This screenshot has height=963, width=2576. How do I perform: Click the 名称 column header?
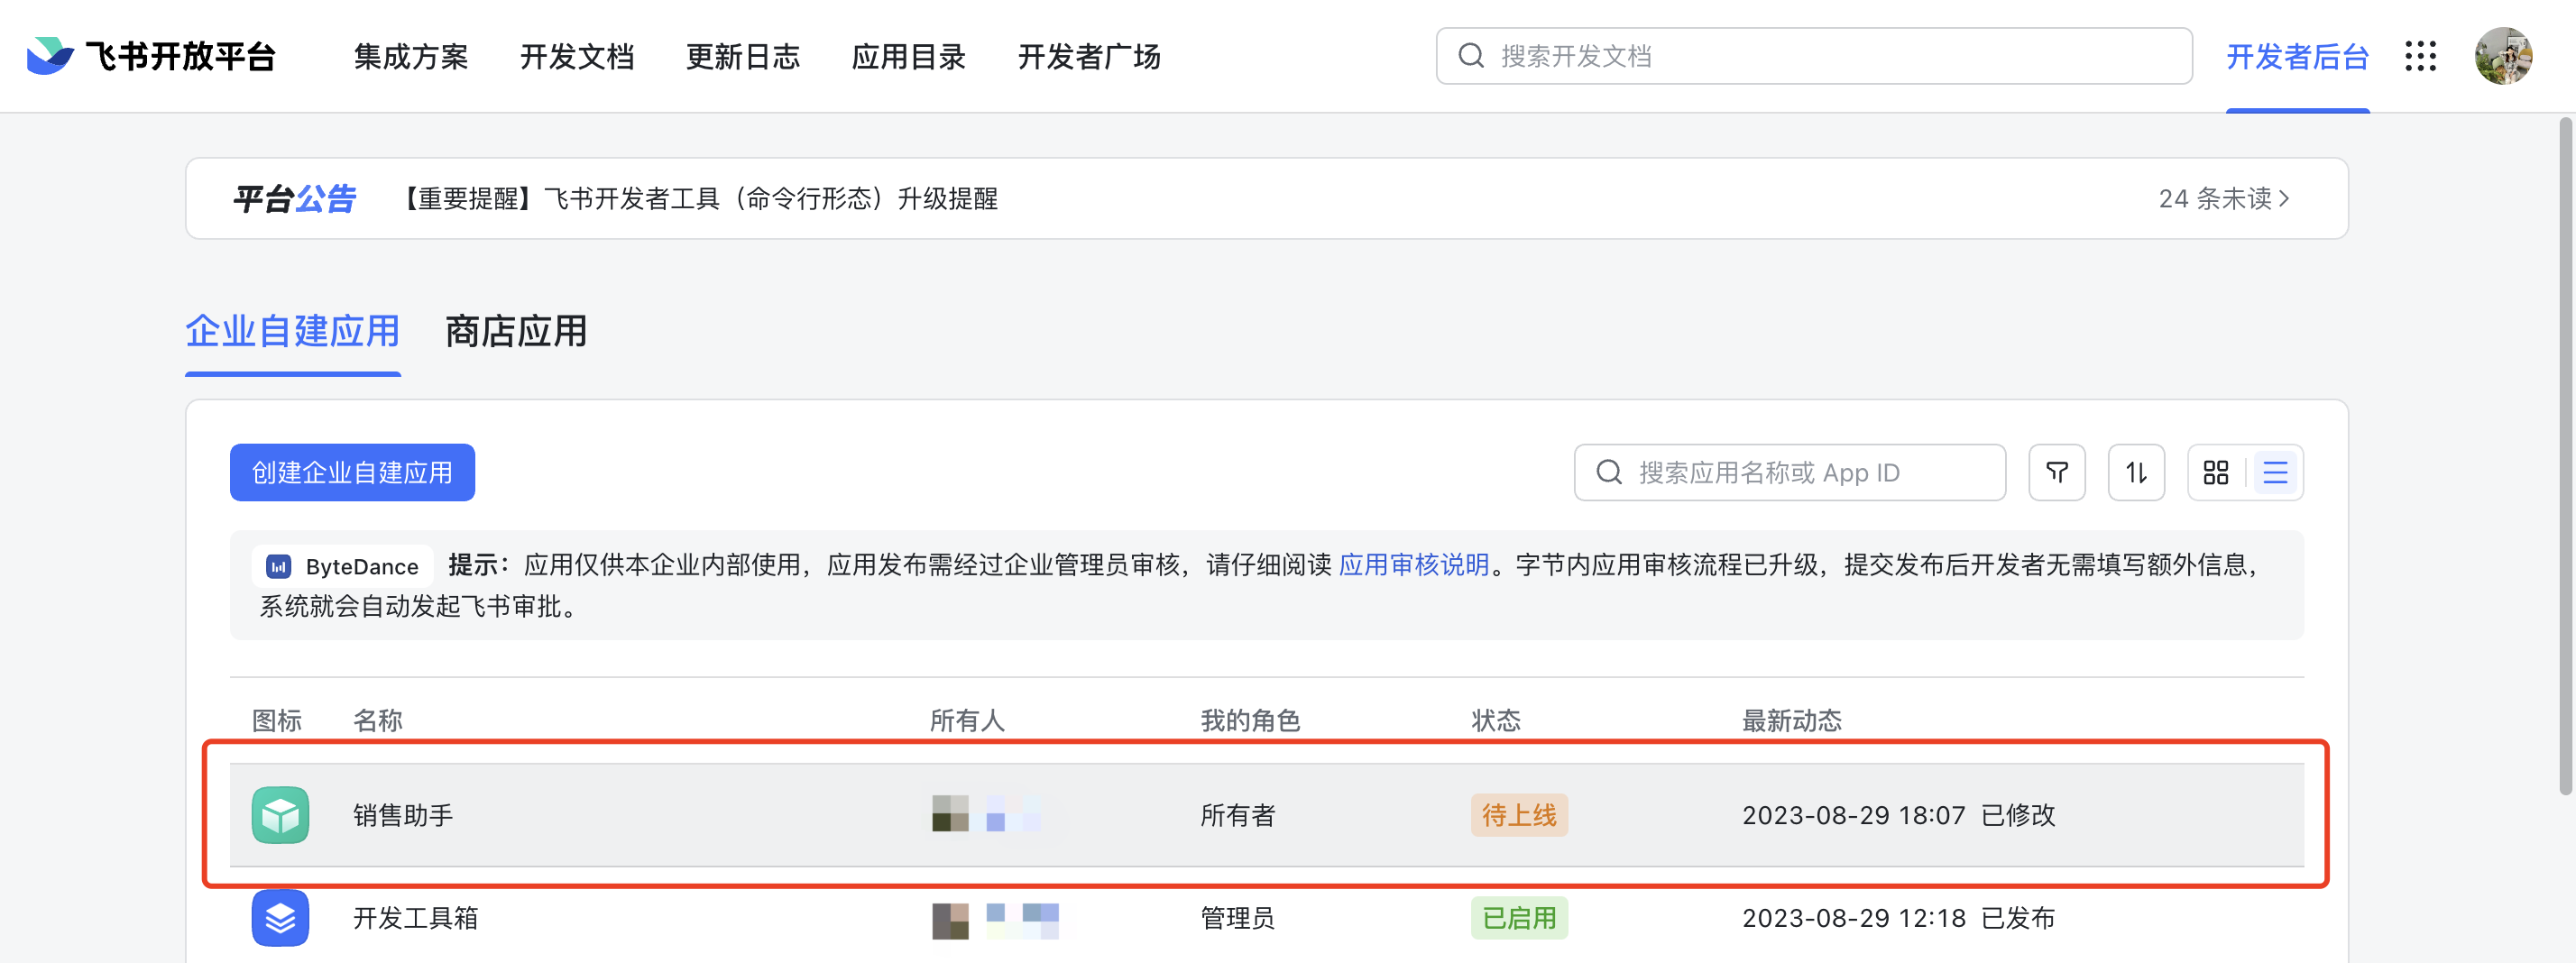[x=378, y=720]
